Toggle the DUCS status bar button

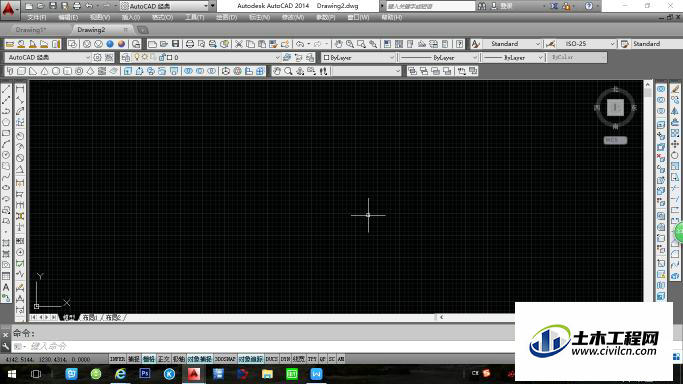(271, 359)
